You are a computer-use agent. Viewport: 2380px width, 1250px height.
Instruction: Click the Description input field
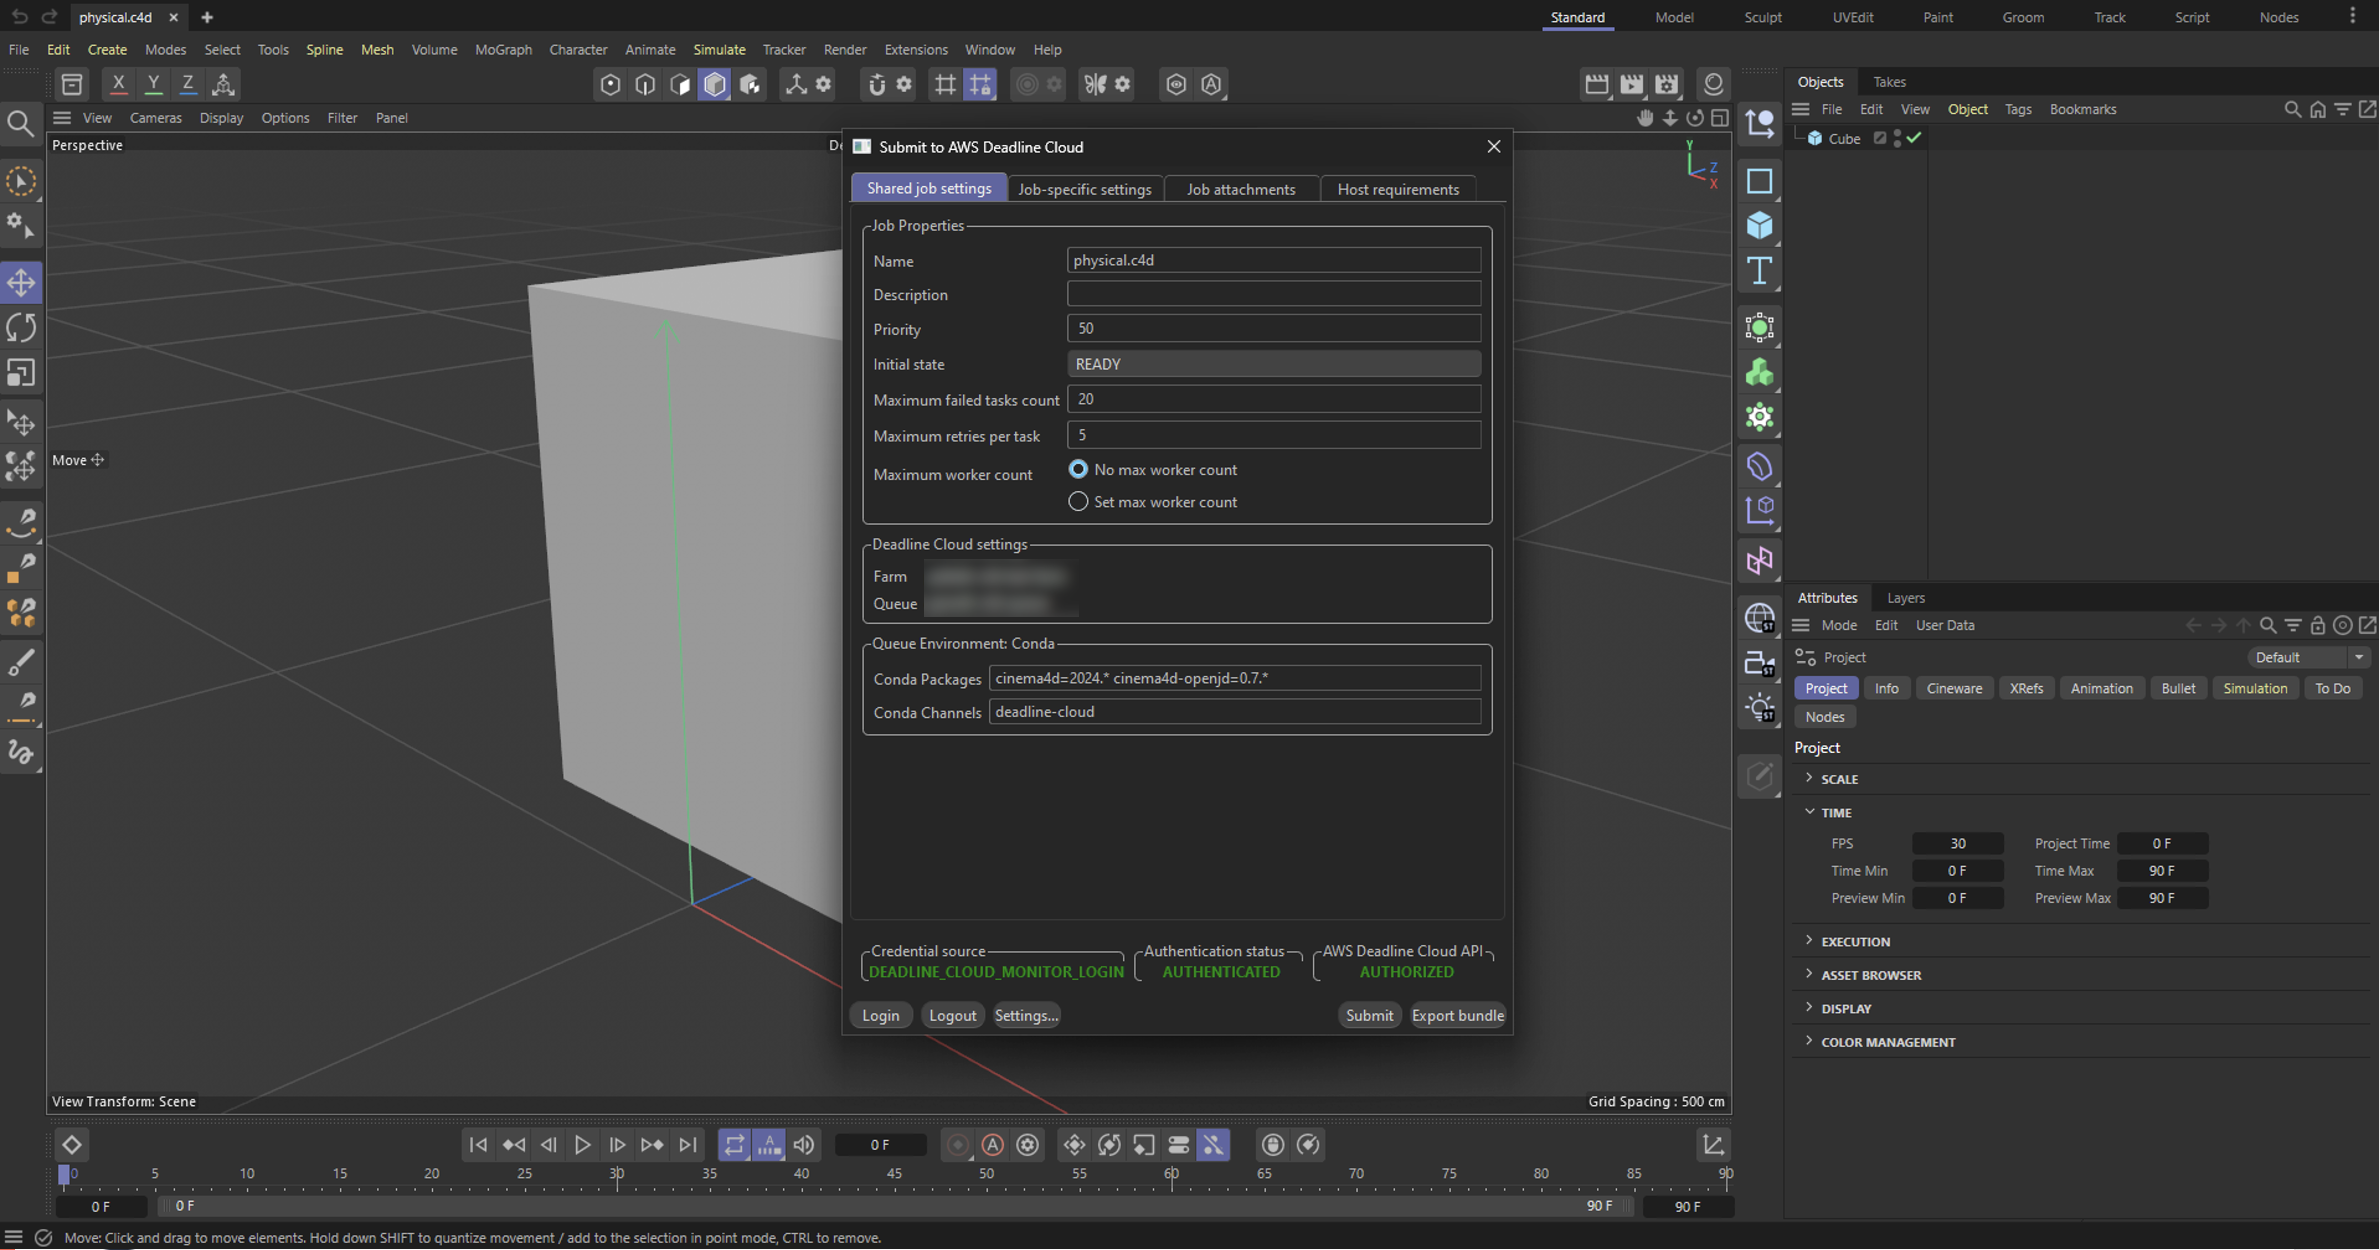click(1273, 293)
